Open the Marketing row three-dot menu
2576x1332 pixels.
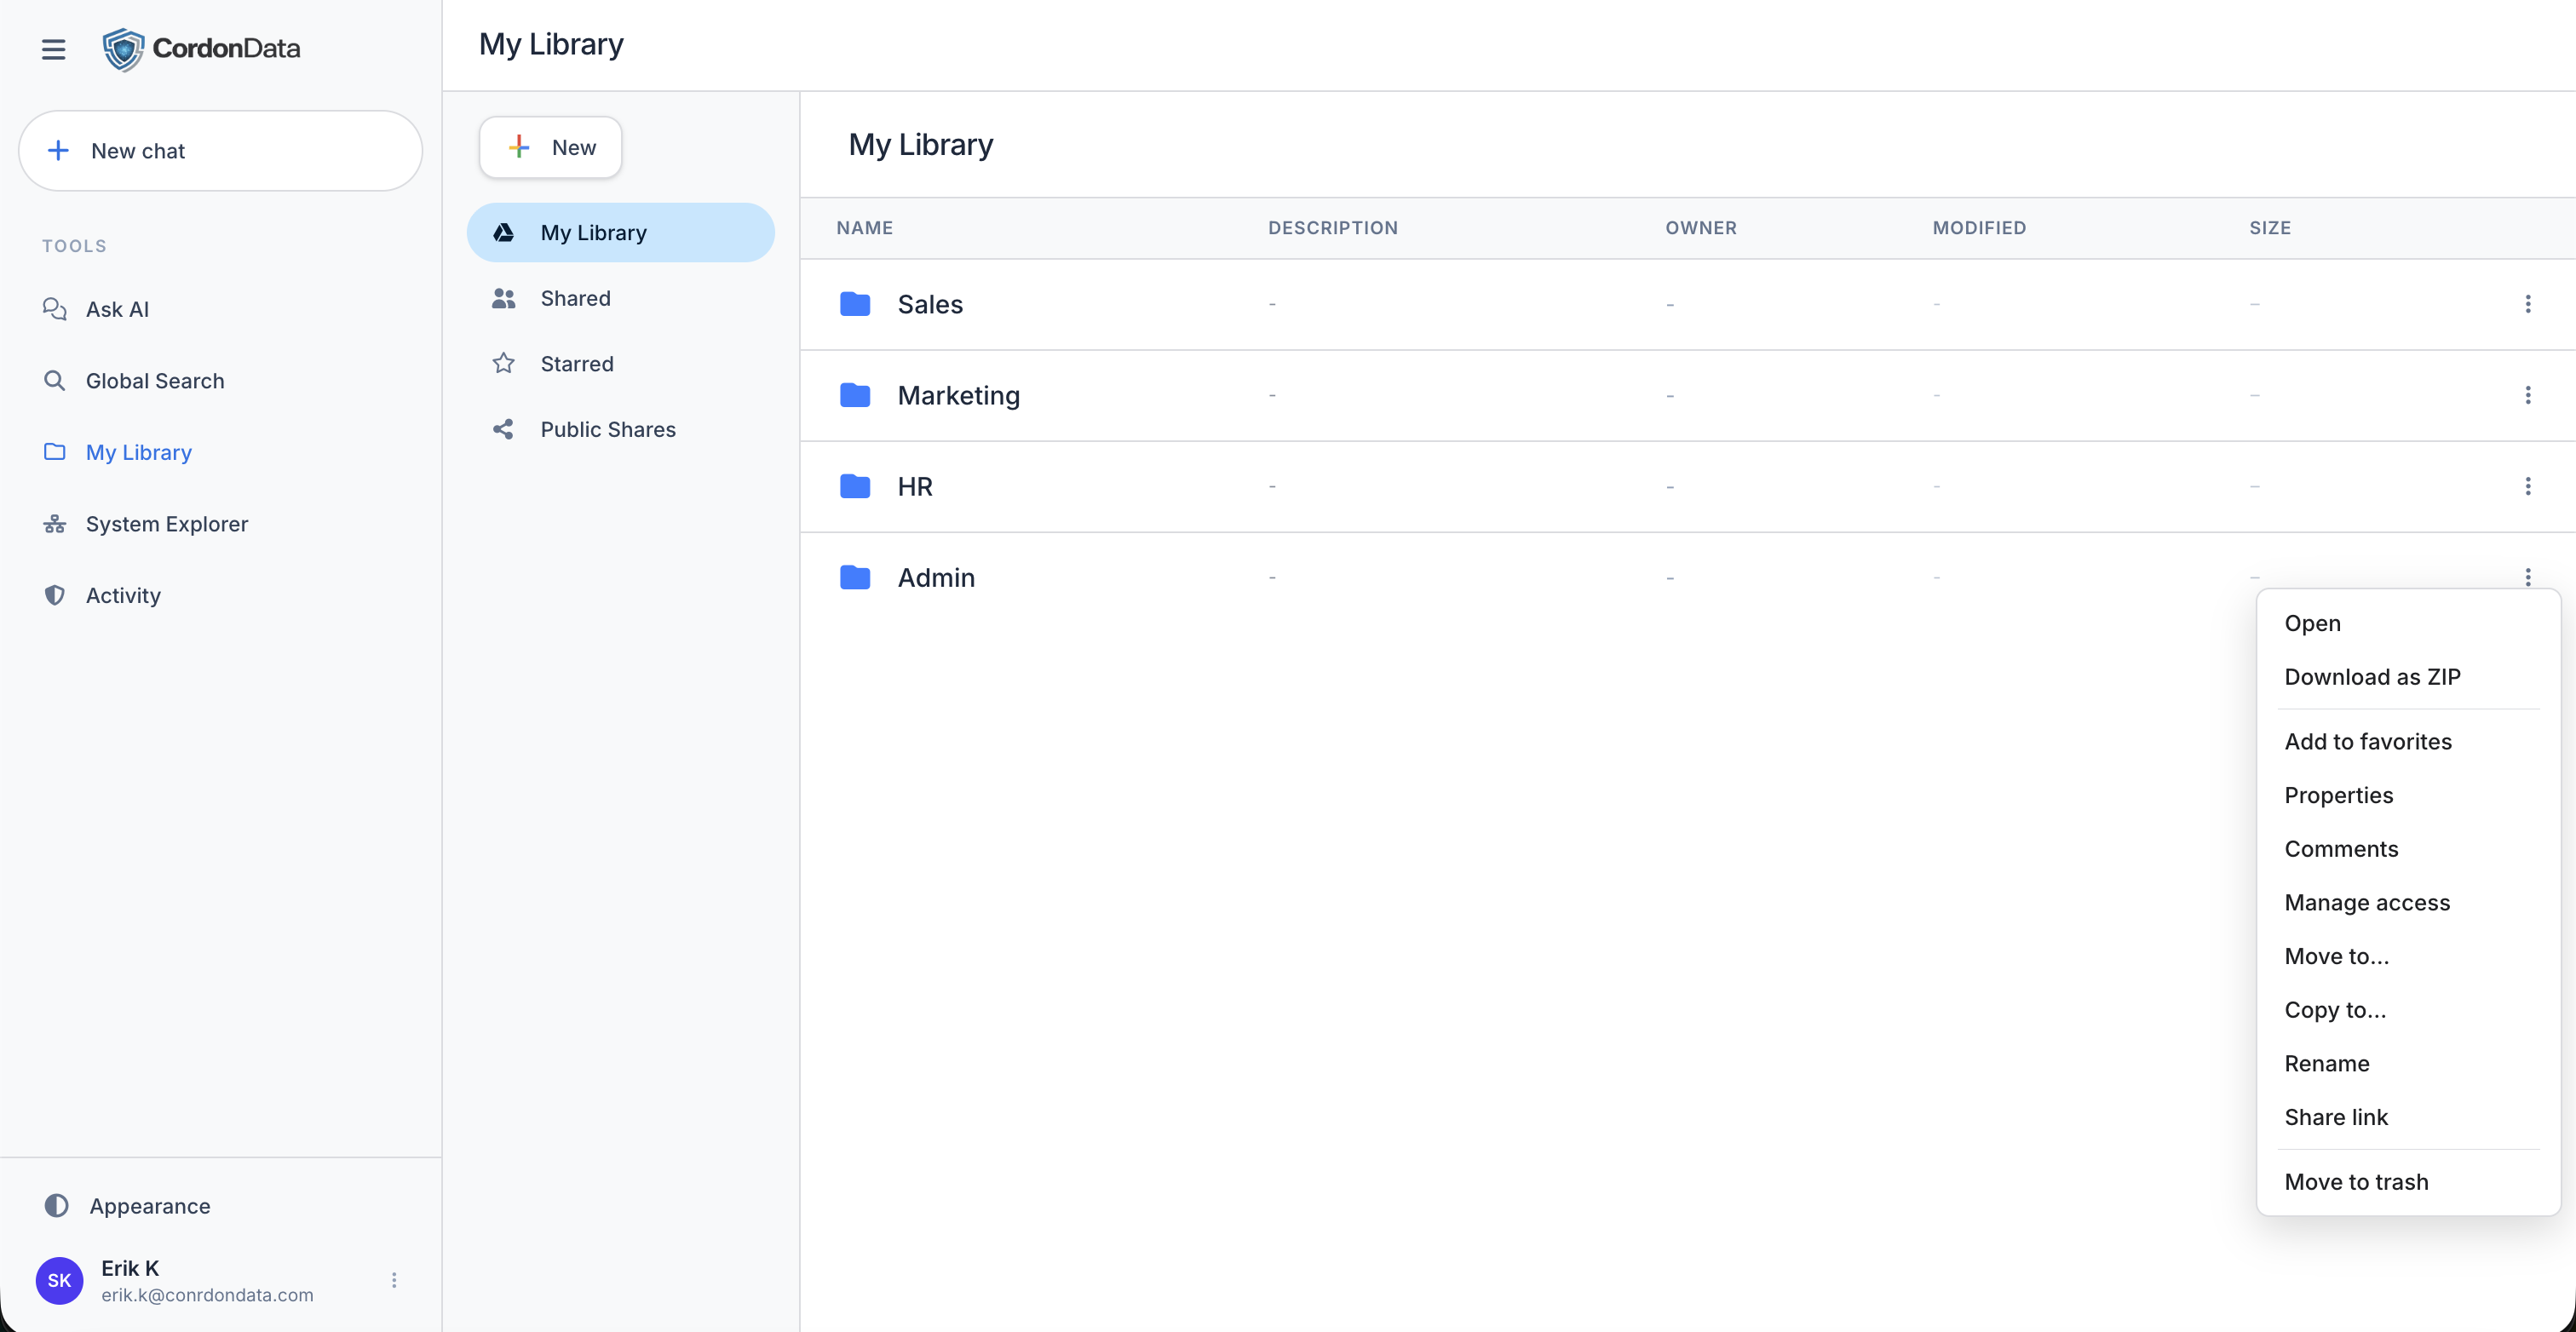pos(2527,395)
